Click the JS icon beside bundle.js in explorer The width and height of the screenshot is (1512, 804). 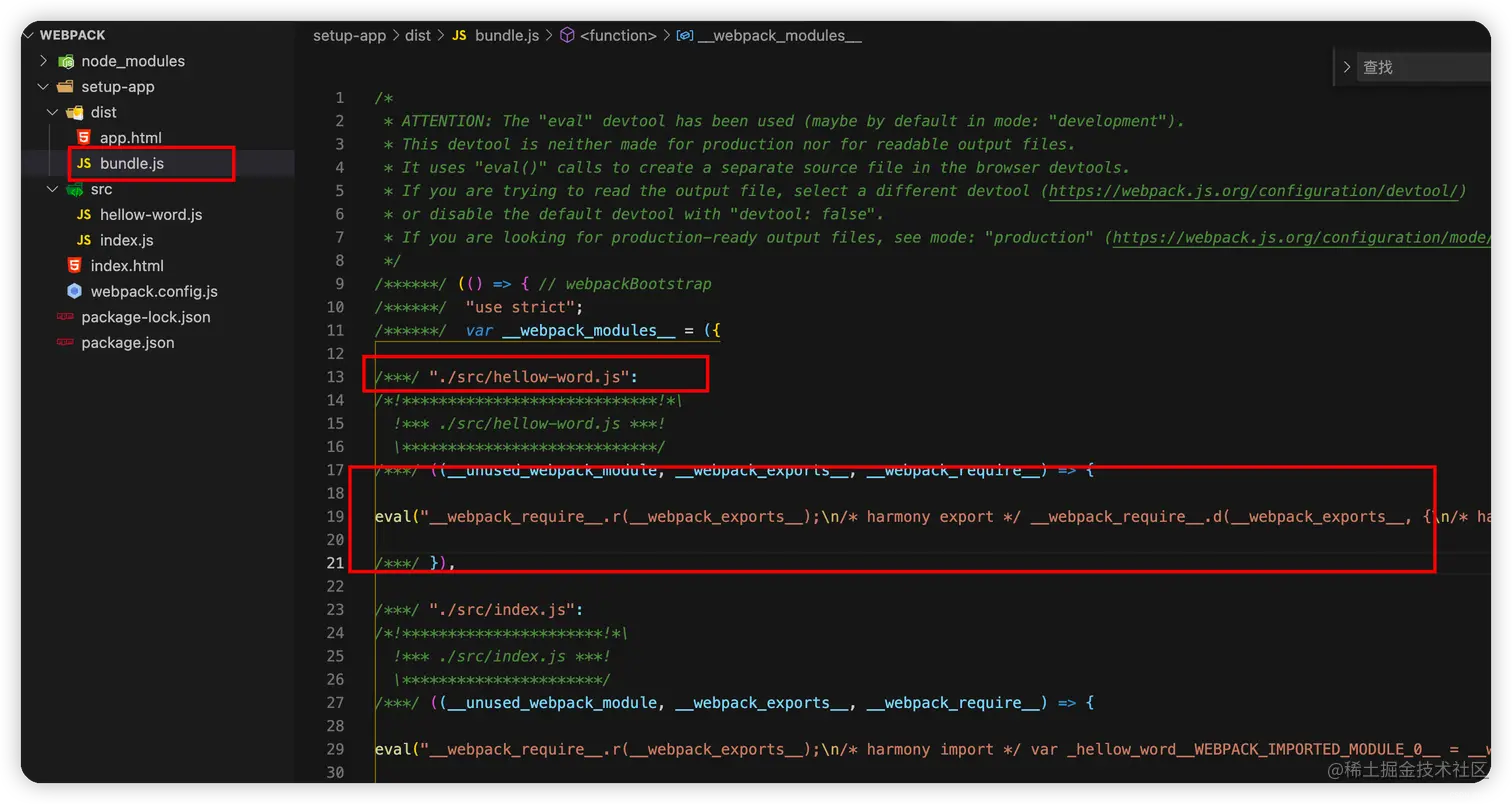(84, 163)
